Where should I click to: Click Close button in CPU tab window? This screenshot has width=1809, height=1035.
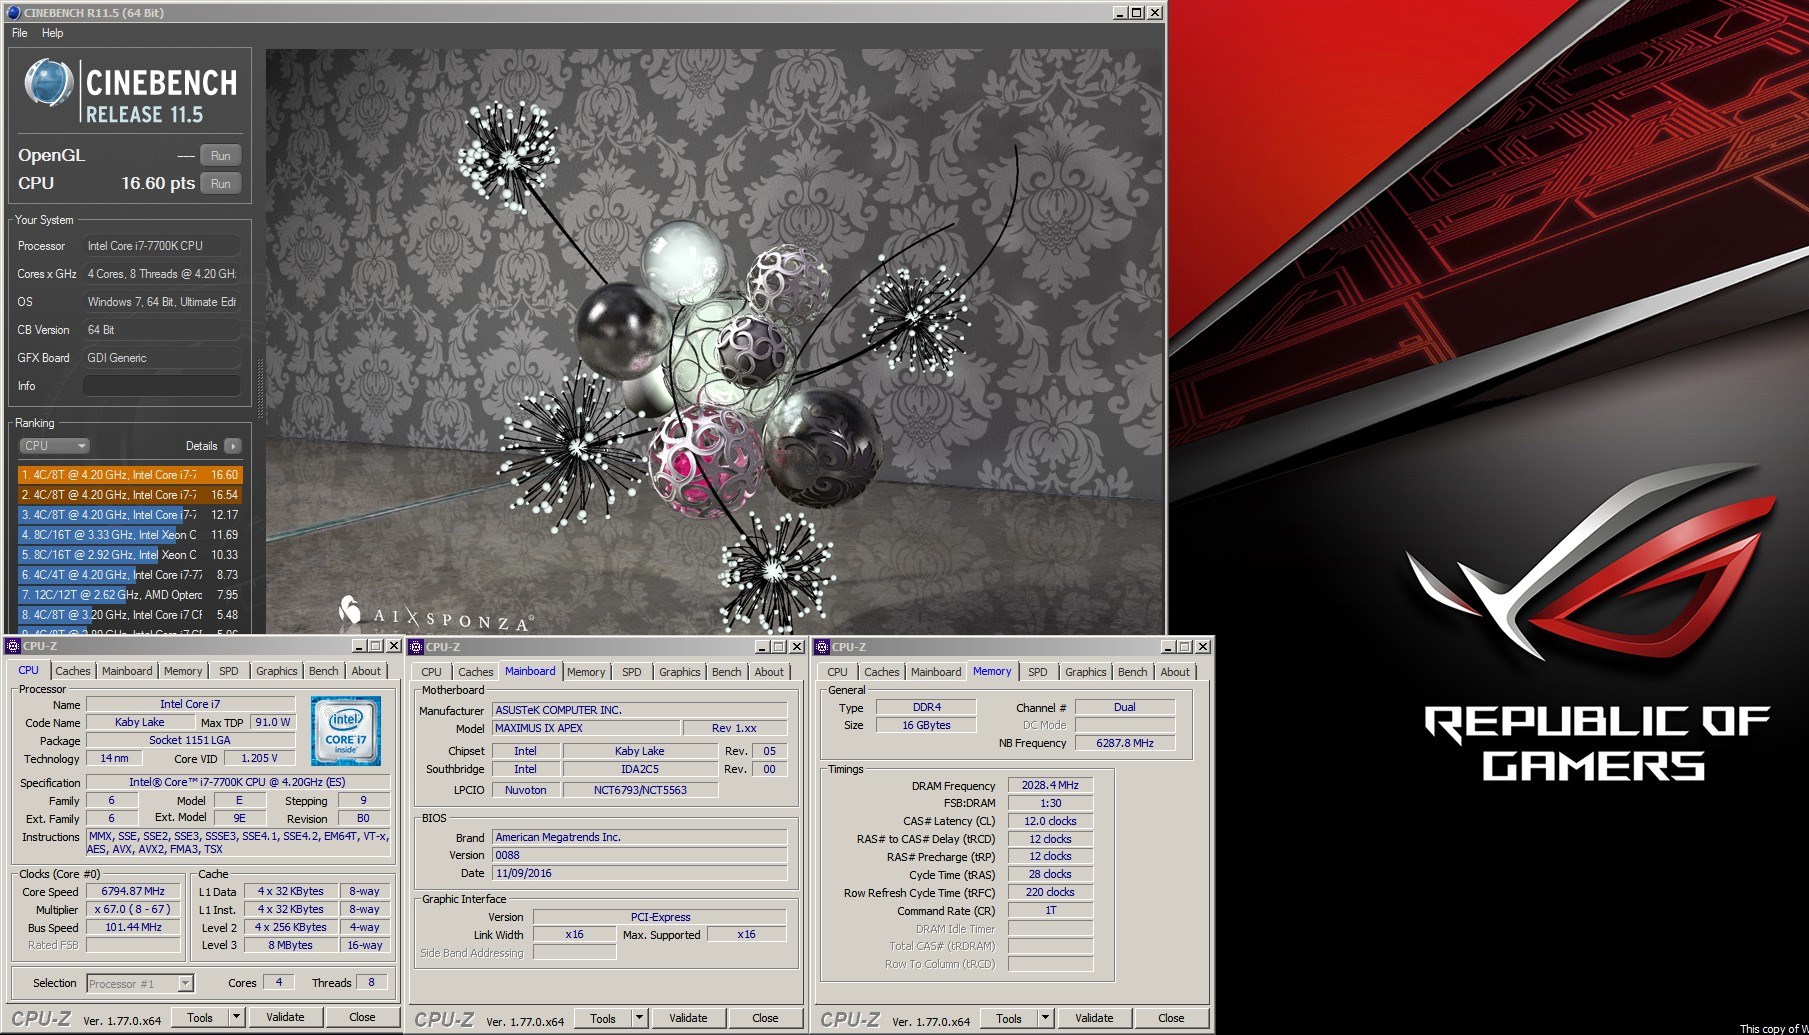(362, 1017)
